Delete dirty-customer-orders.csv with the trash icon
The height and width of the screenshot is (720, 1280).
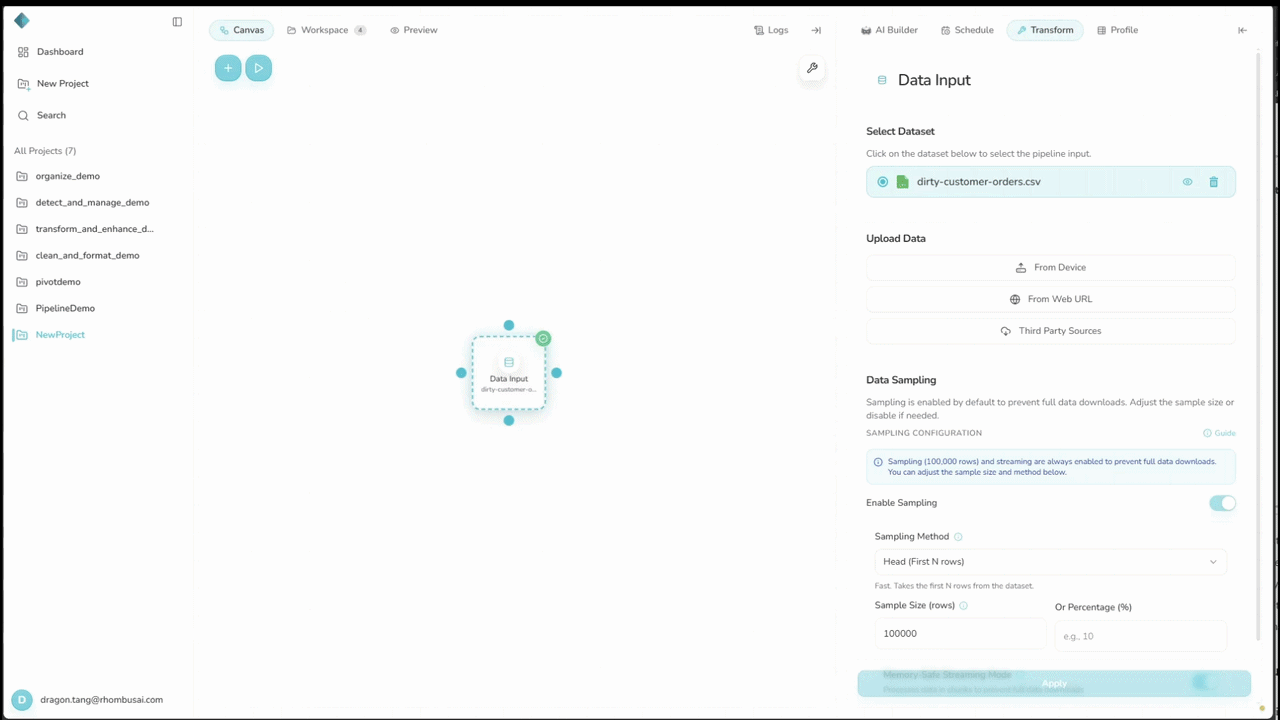pyautogui.click(x=1214, y=182)
